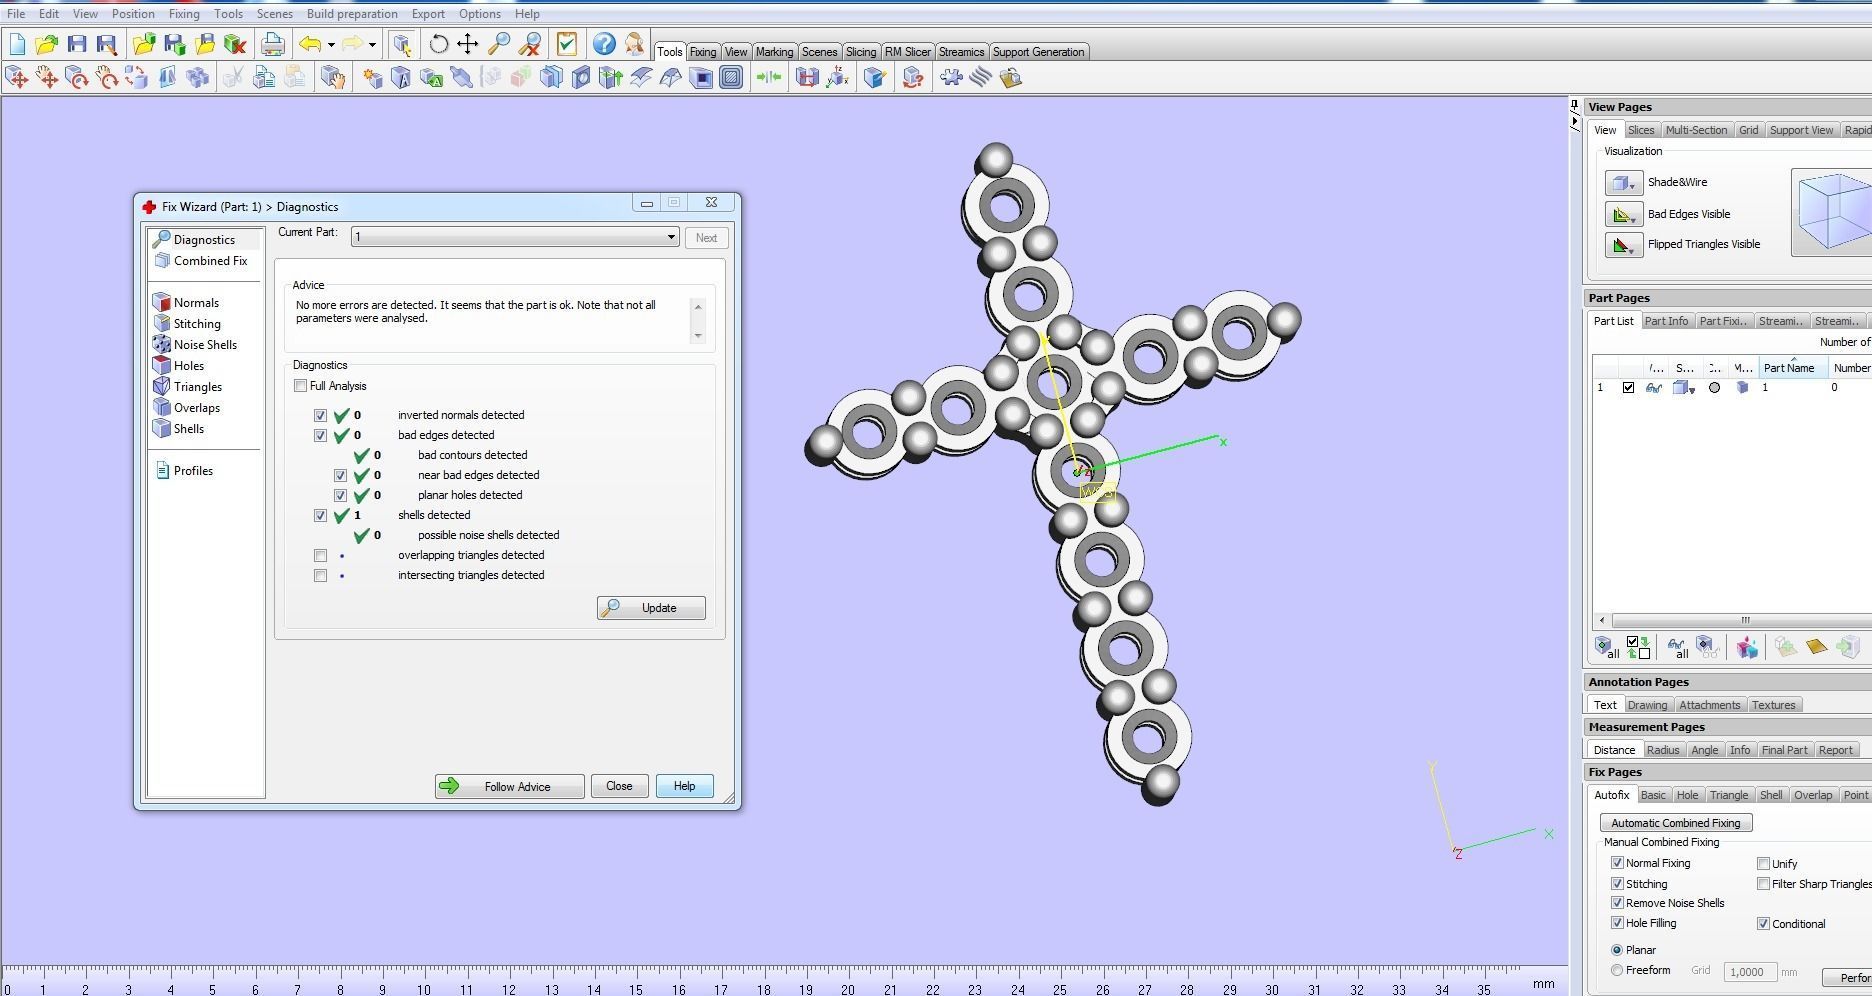Open the Fixing menu
This screenshot has height=996, width=1872.
[184, 14]
